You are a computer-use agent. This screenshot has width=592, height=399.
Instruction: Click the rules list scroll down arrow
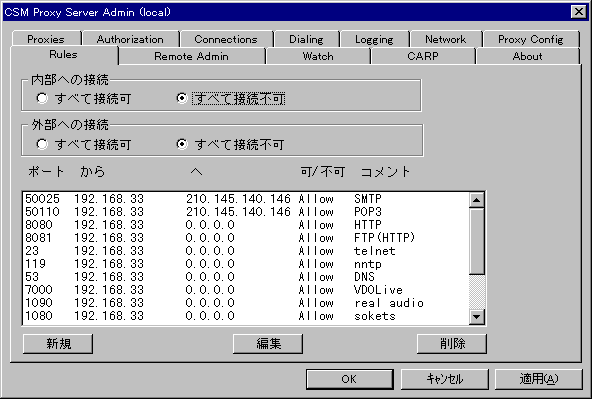[x=476, y=316]
